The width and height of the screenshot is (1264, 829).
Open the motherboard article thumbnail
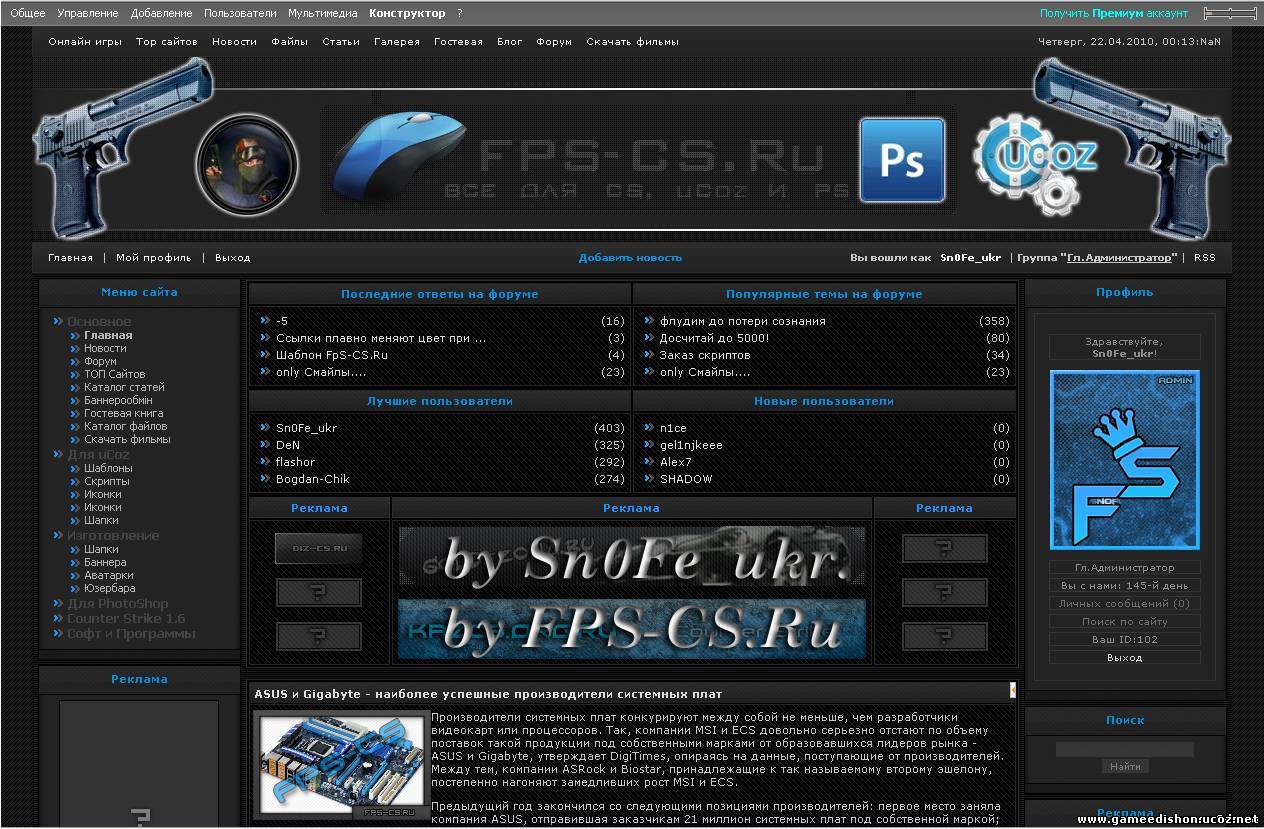(339, 765)
